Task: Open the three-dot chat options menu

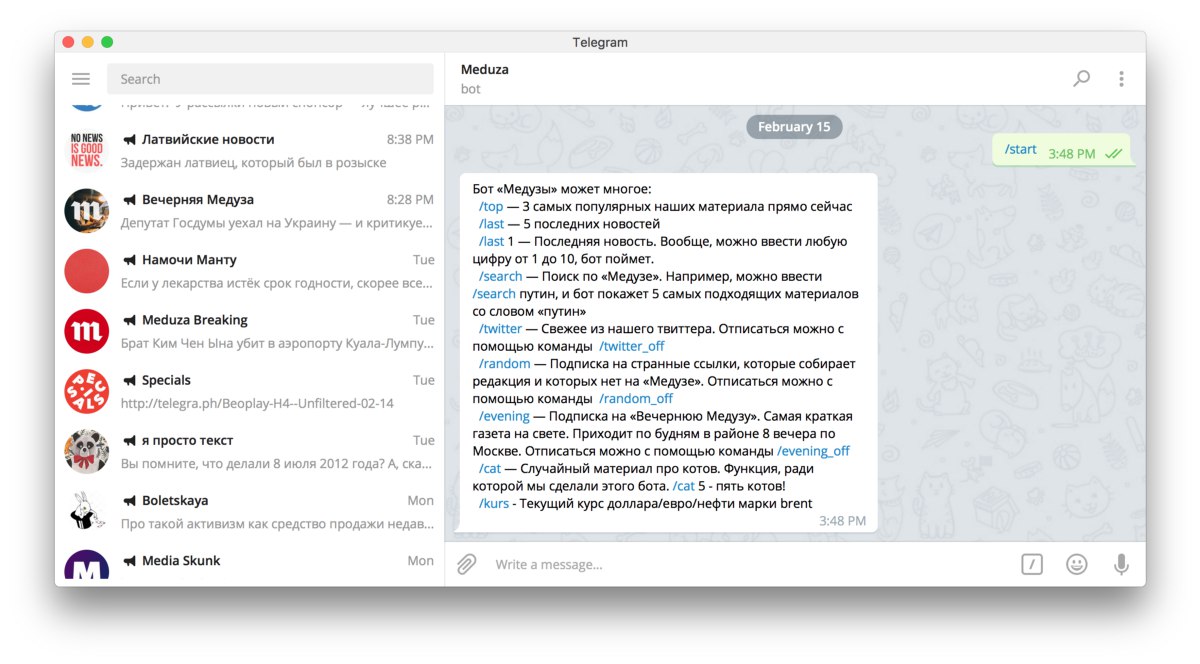Action: click(1121, 78)
